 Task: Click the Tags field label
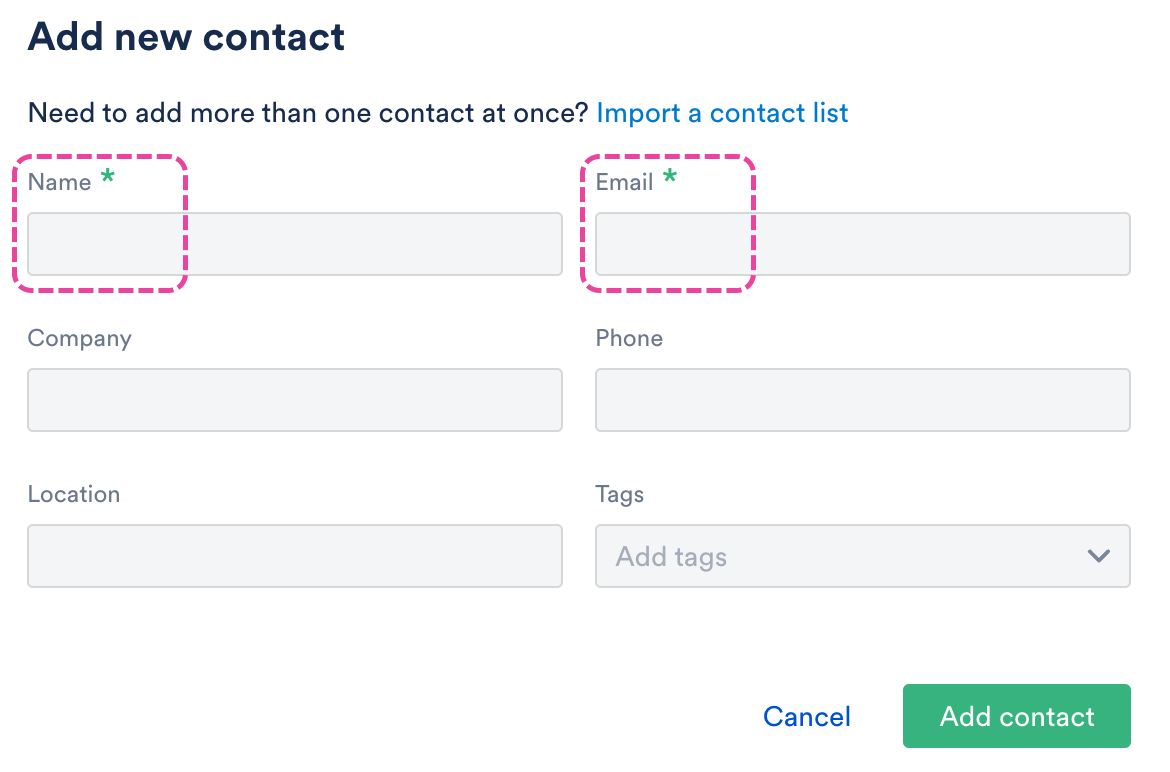[620, 494]
